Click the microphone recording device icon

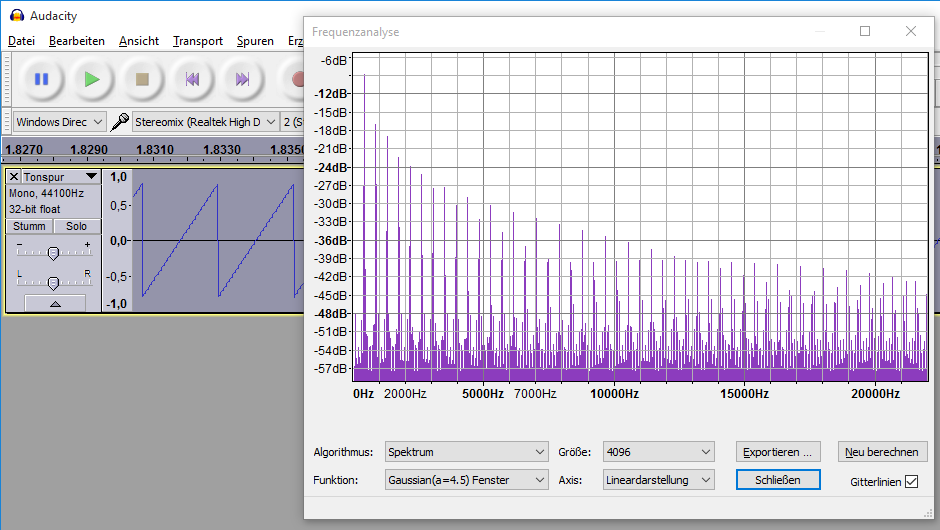point(120,122)
